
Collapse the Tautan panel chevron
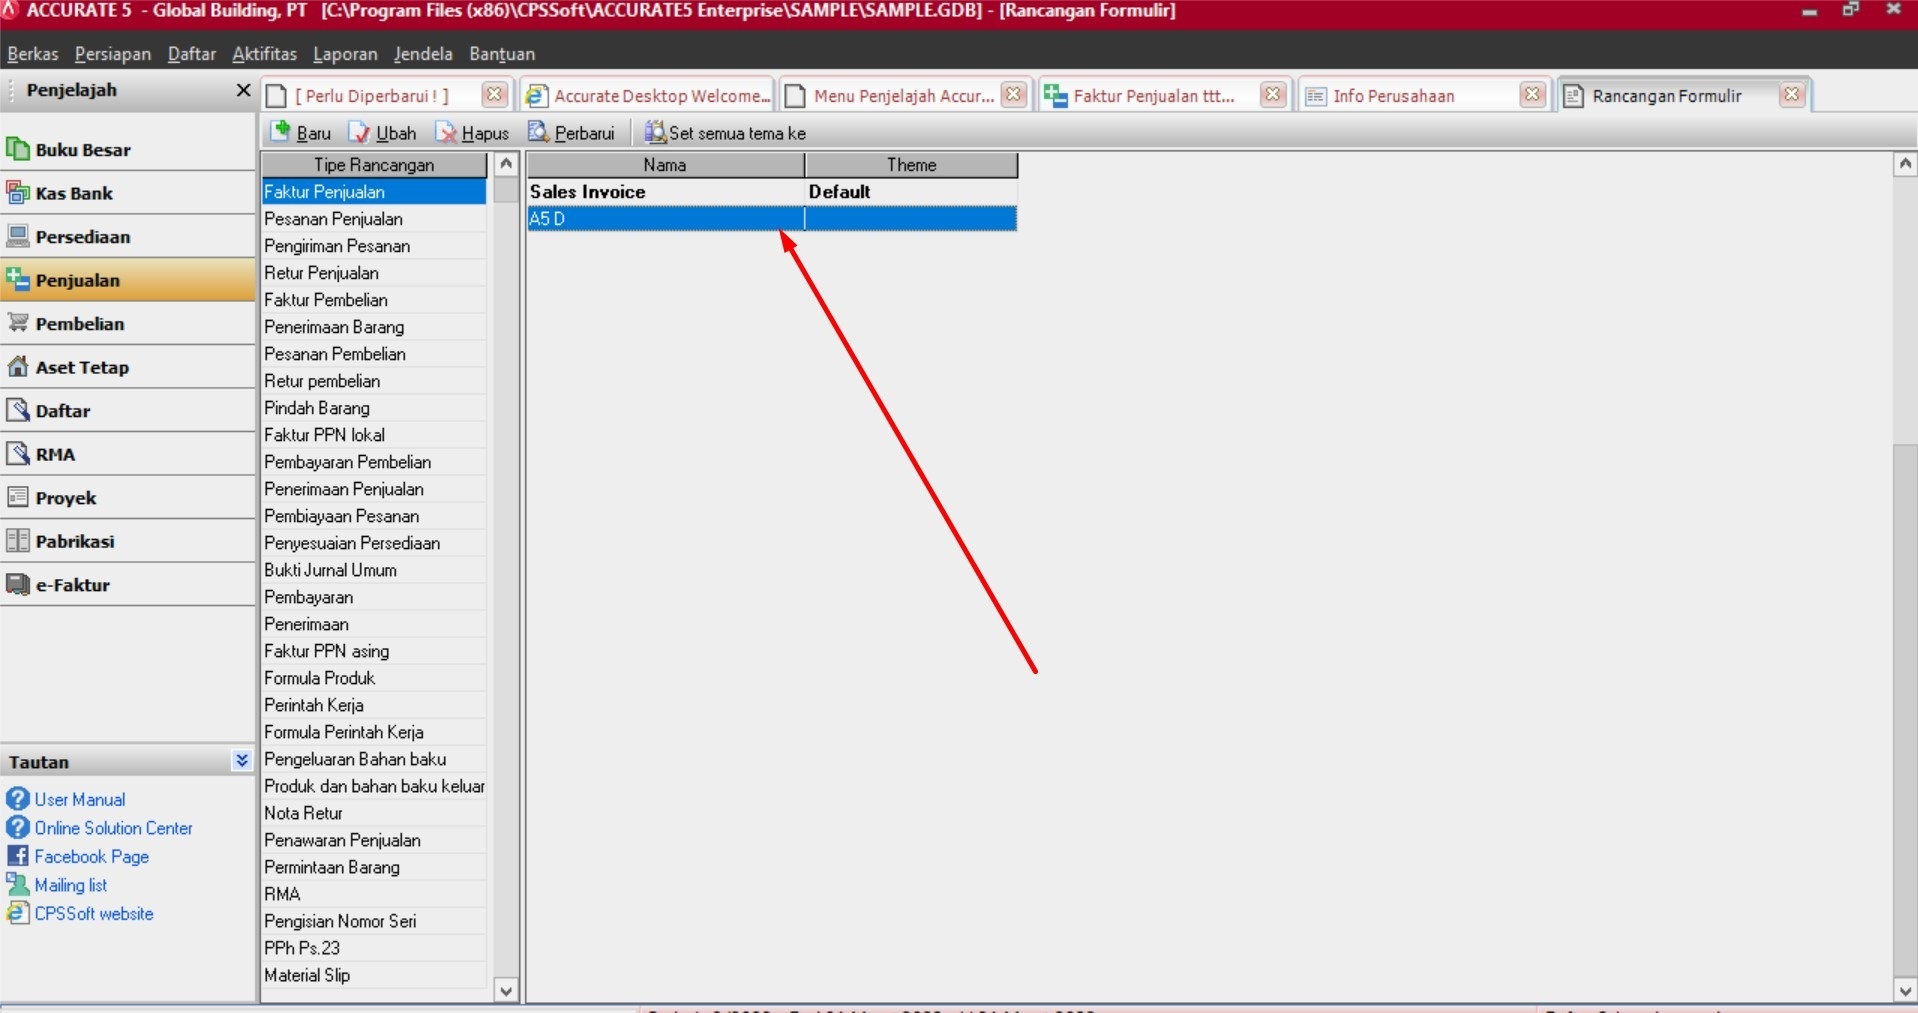click(241, 761)
